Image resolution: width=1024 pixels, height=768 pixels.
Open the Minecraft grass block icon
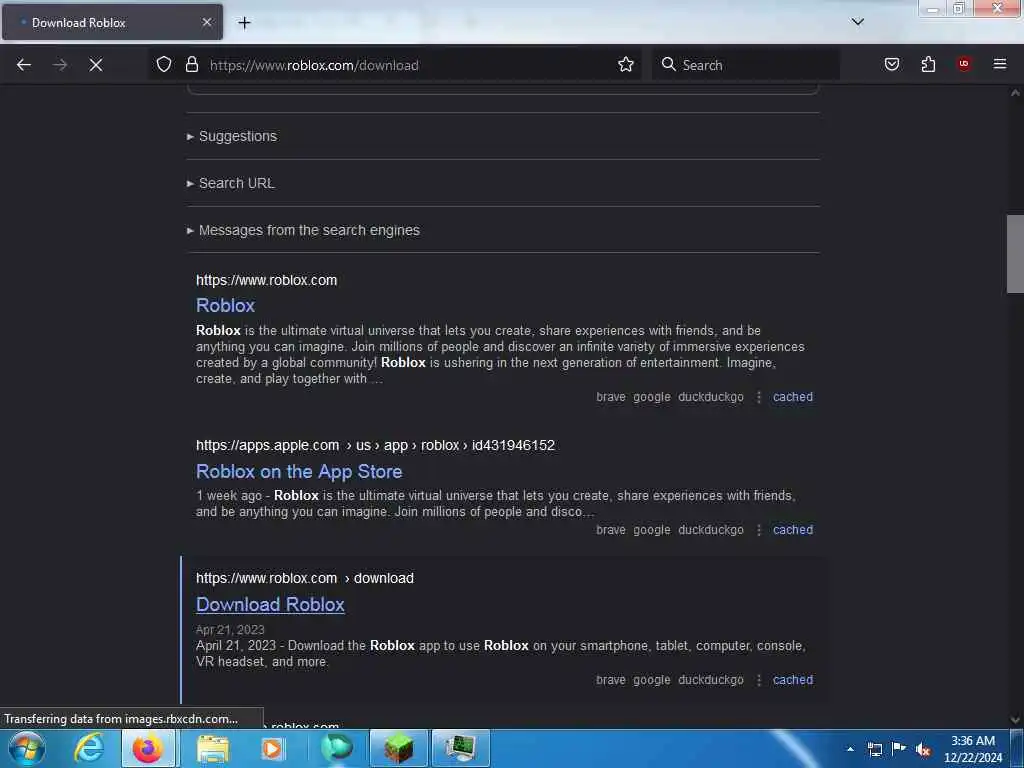point(398,748)
